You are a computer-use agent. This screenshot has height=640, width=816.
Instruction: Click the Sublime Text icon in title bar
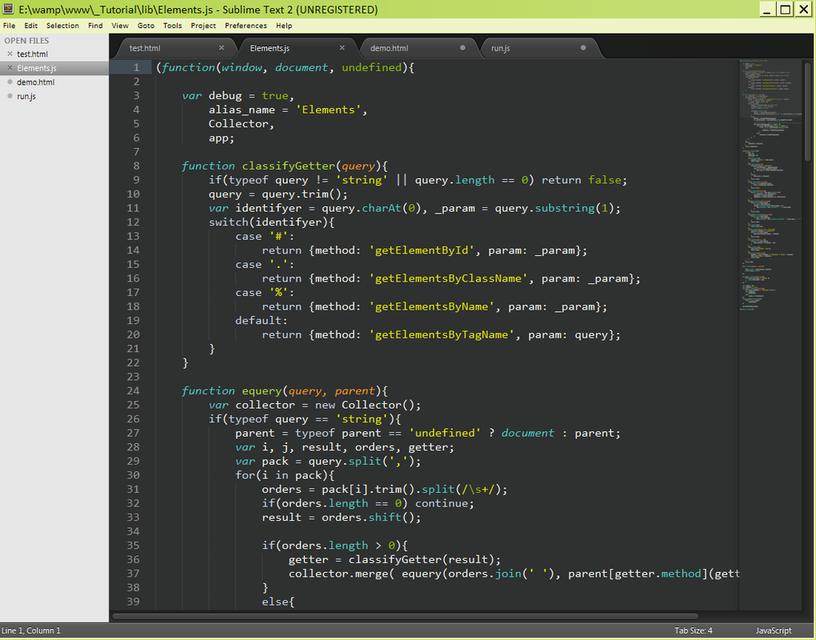[x=9, y=10]
